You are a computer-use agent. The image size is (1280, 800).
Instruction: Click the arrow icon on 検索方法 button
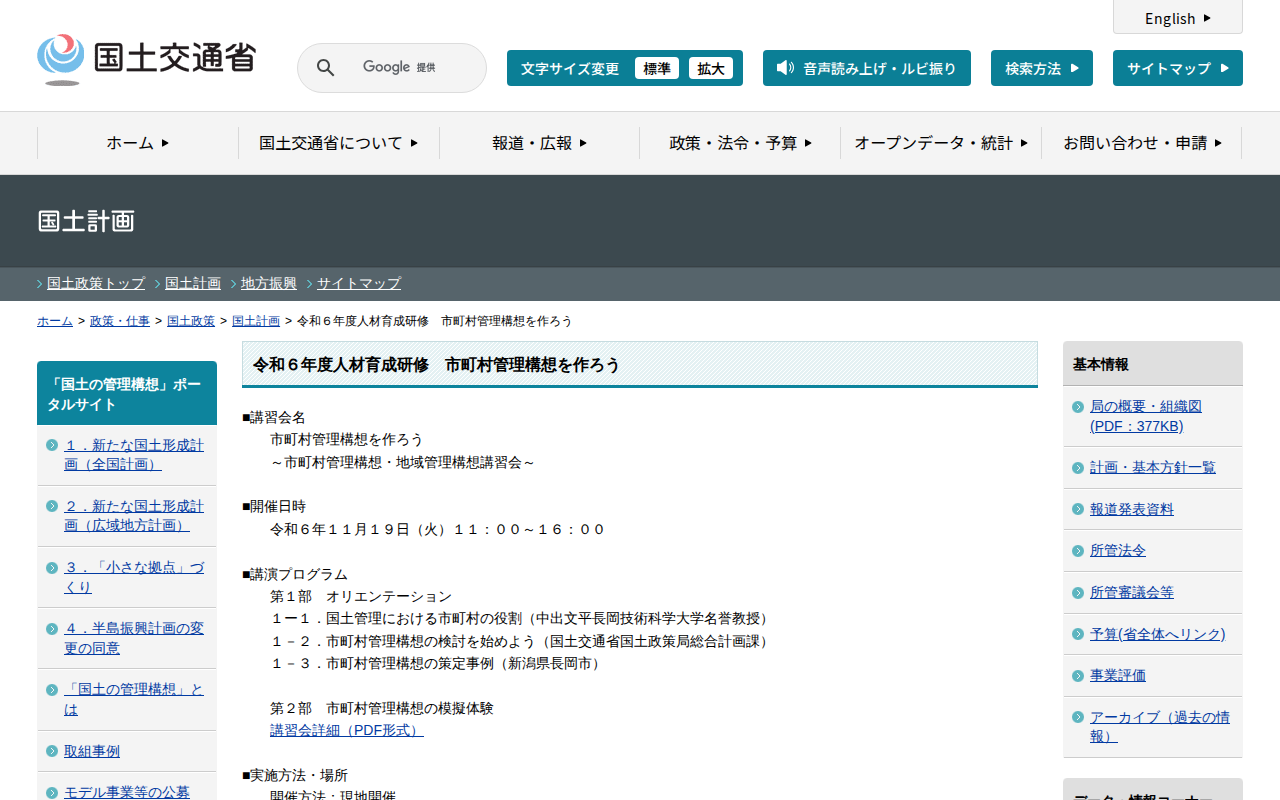(1075, 68)
